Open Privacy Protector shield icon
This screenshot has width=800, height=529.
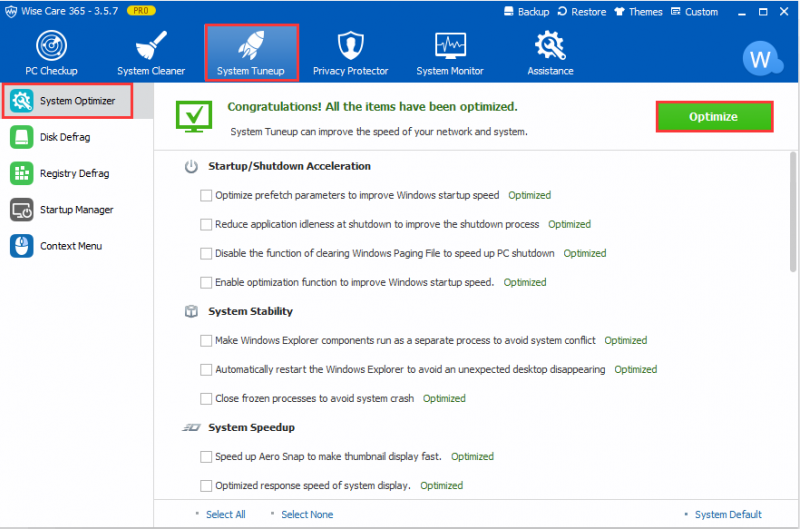[351, 45]
